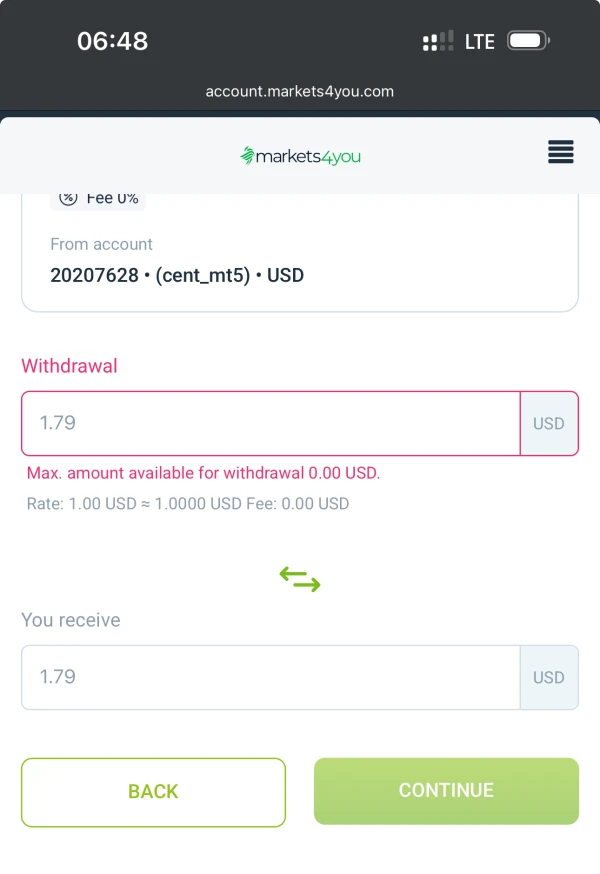Screen dimensions: 600x874
Task: Tap the Rate and Fee info line
Action: click(x=188, y=503)
